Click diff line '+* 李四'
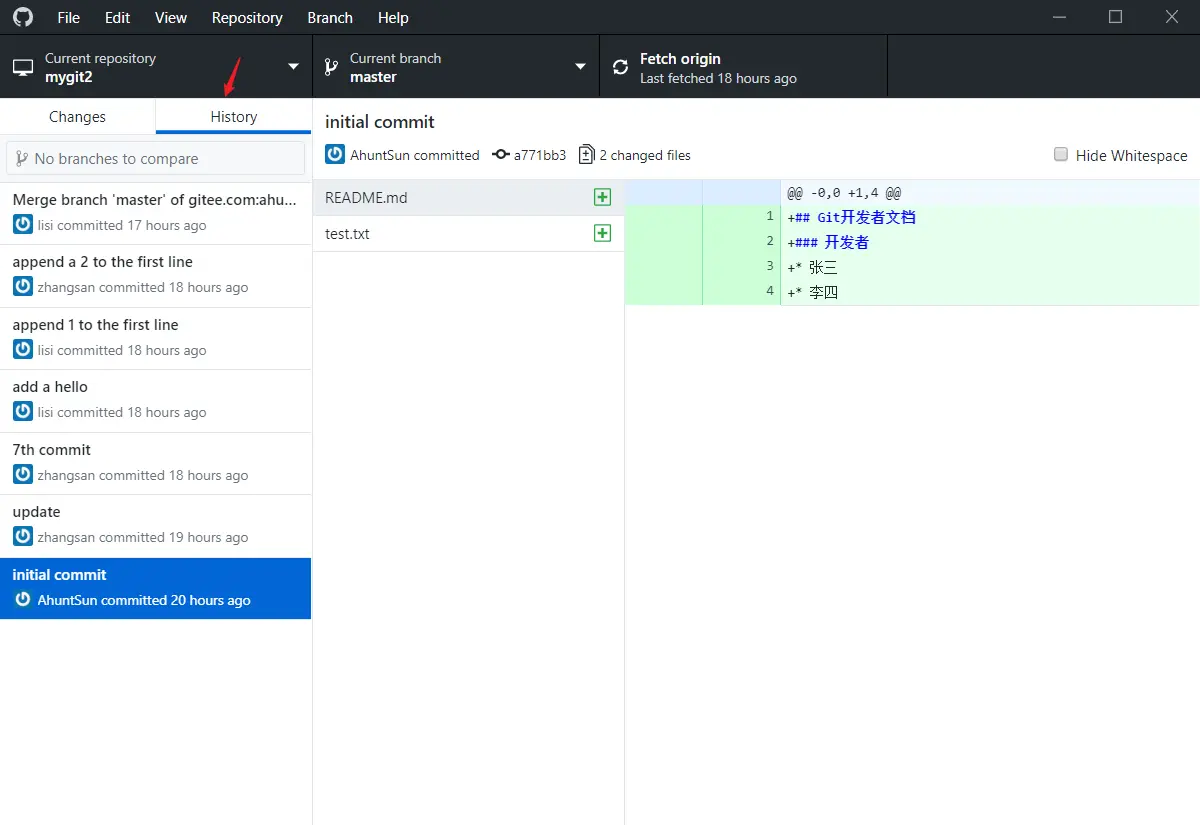Screen dimensions: 1200x825 (x=812, y=292)
